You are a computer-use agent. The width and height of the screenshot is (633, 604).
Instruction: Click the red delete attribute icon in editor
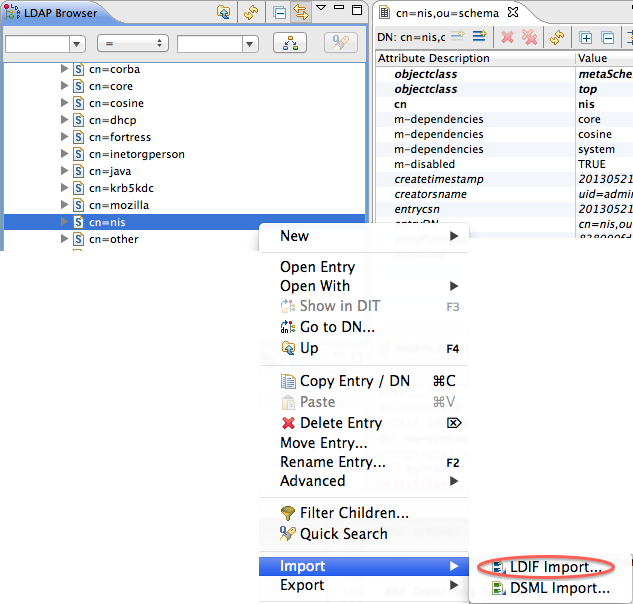point(507,37)
